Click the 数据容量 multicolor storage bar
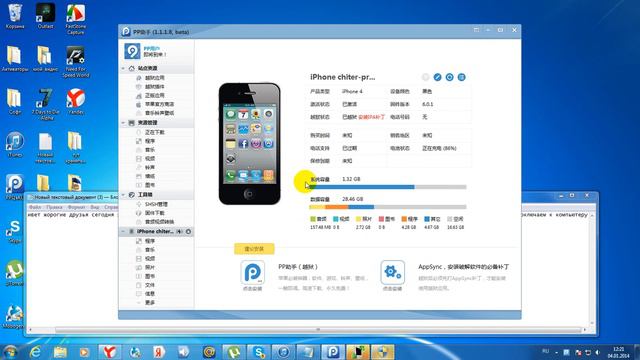Viewport: 640px width, 360px height. (x=388, y=207)
